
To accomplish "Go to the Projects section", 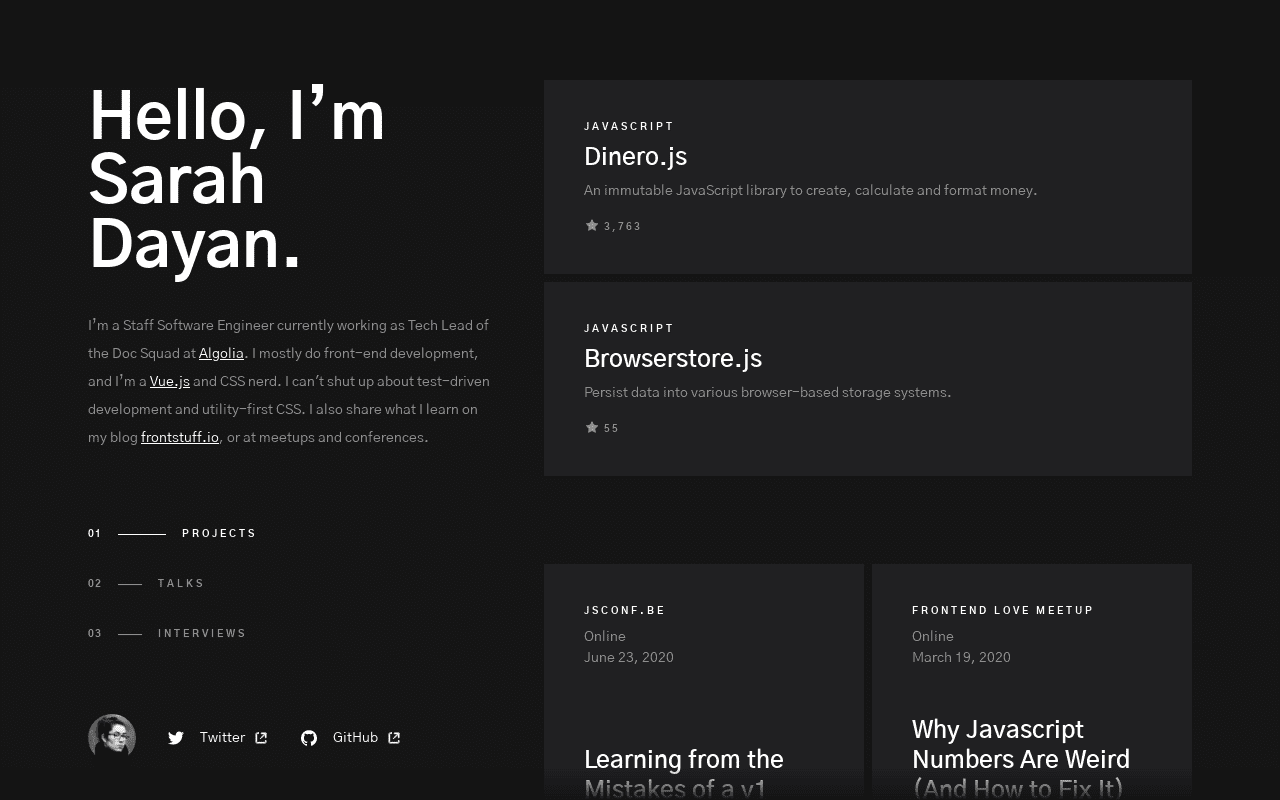I will click(219, 534).
